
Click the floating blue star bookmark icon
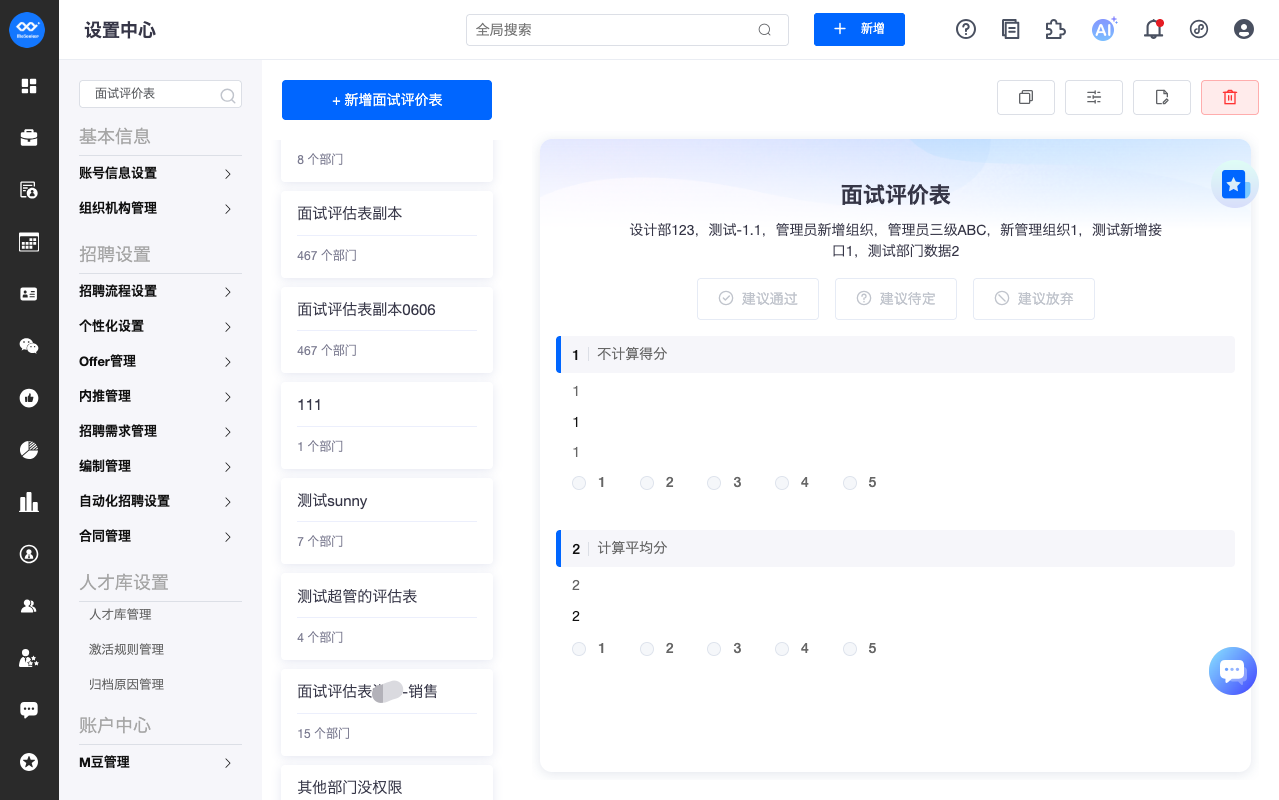(1235, 185)
